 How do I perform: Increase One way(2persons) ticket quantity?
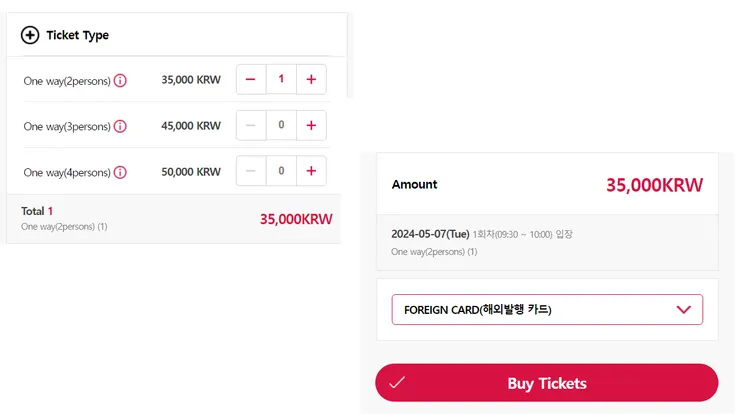coord(311,80)
